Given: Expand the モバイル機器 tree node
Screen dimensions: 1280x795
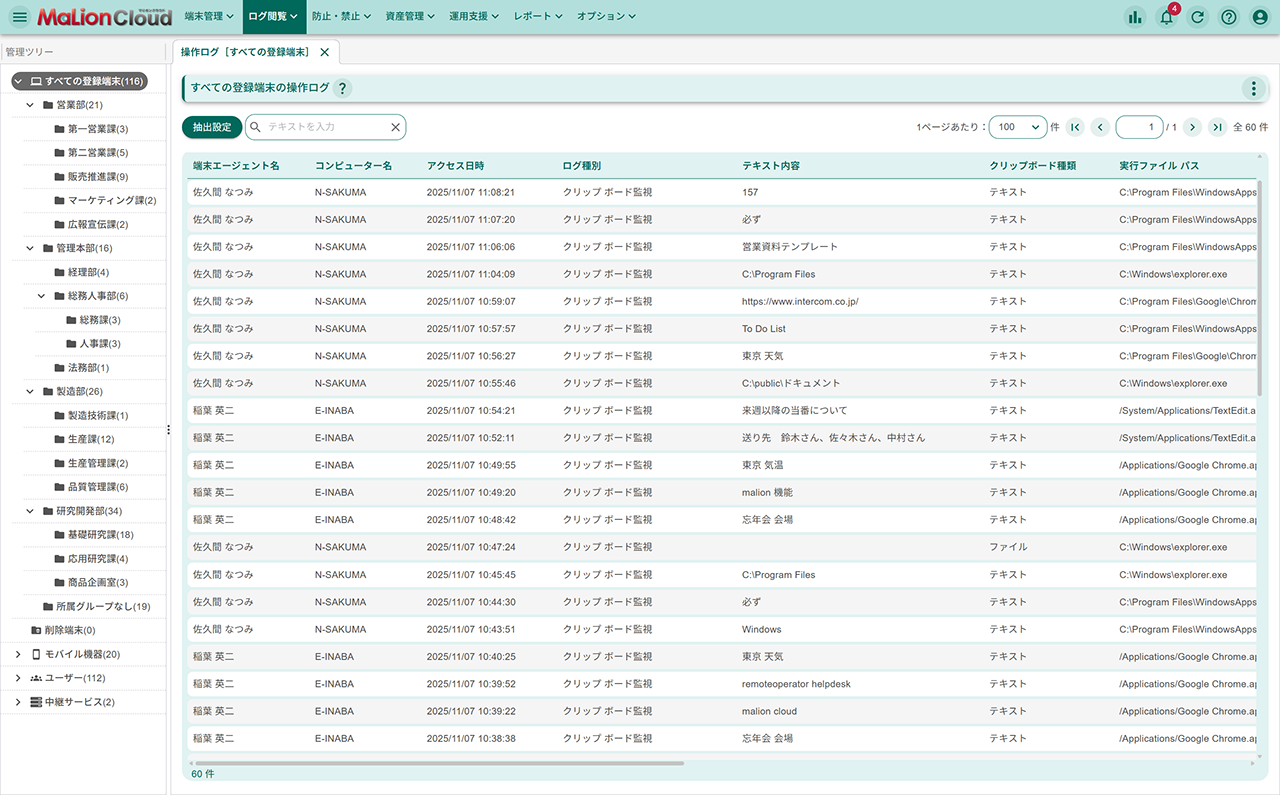Looking at the screenshot, I should pyautogui.click(x=18, y=654).
